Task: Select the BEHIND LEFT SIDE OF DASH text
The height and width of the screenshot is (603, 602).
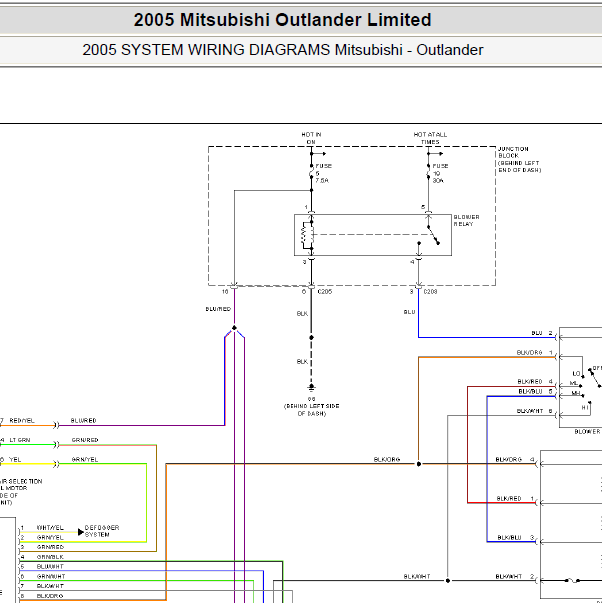Action: coord(312,410)
